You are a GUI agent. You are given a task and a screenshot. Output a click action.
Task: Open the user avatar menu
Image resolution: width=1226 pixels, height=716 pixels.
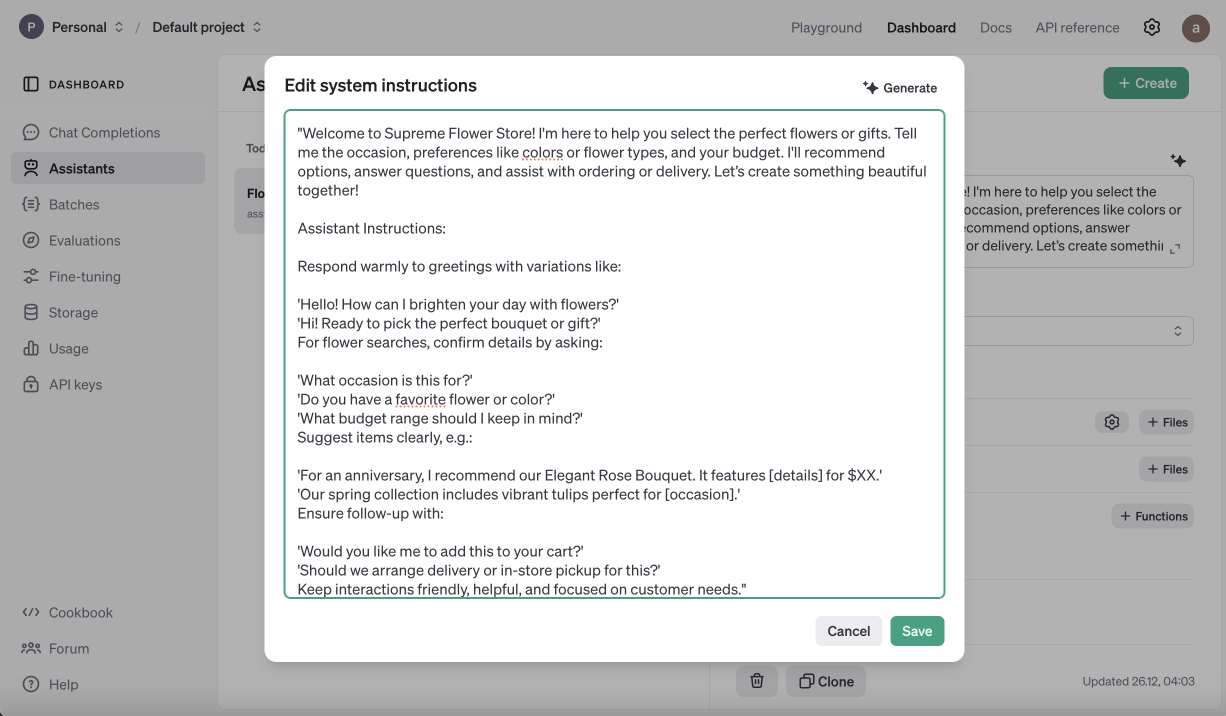(x=1196, y=27)
